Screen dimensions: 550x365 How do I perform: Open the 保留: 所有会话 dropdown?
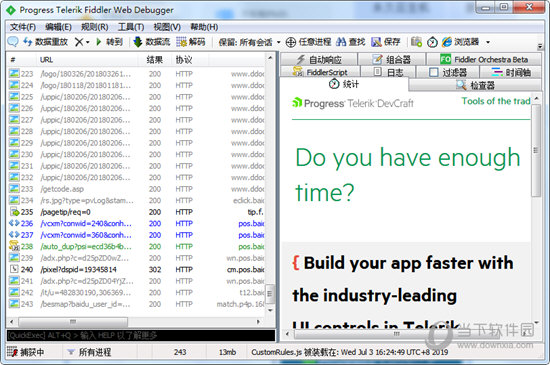tap(249, 42)
